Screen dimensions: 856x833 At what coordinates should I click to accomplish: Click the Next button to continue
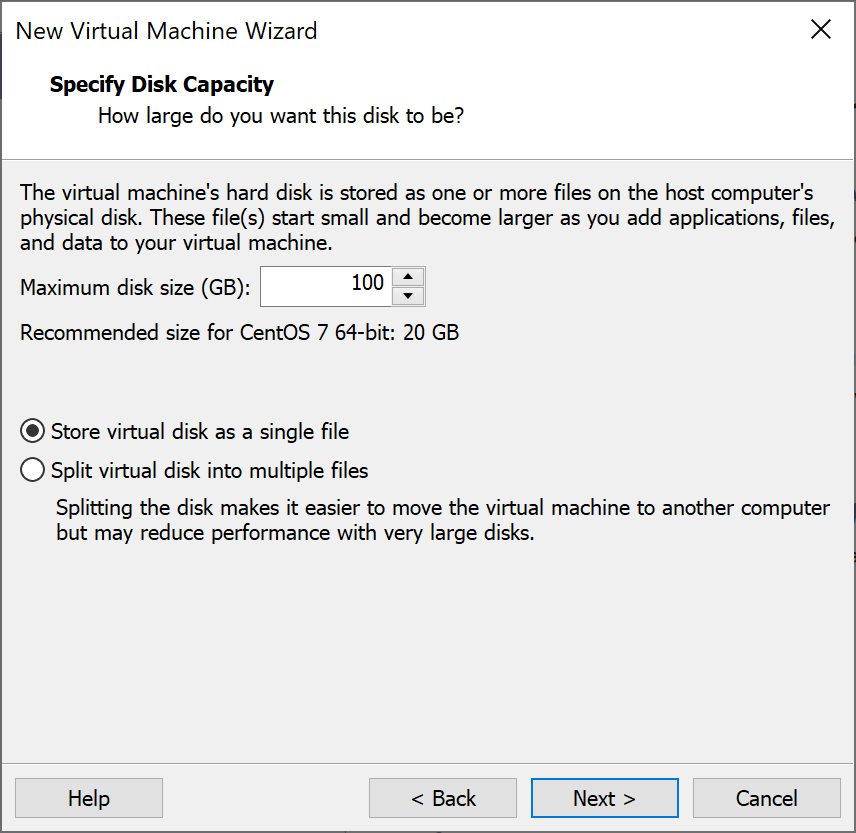(x=604, y=798)
